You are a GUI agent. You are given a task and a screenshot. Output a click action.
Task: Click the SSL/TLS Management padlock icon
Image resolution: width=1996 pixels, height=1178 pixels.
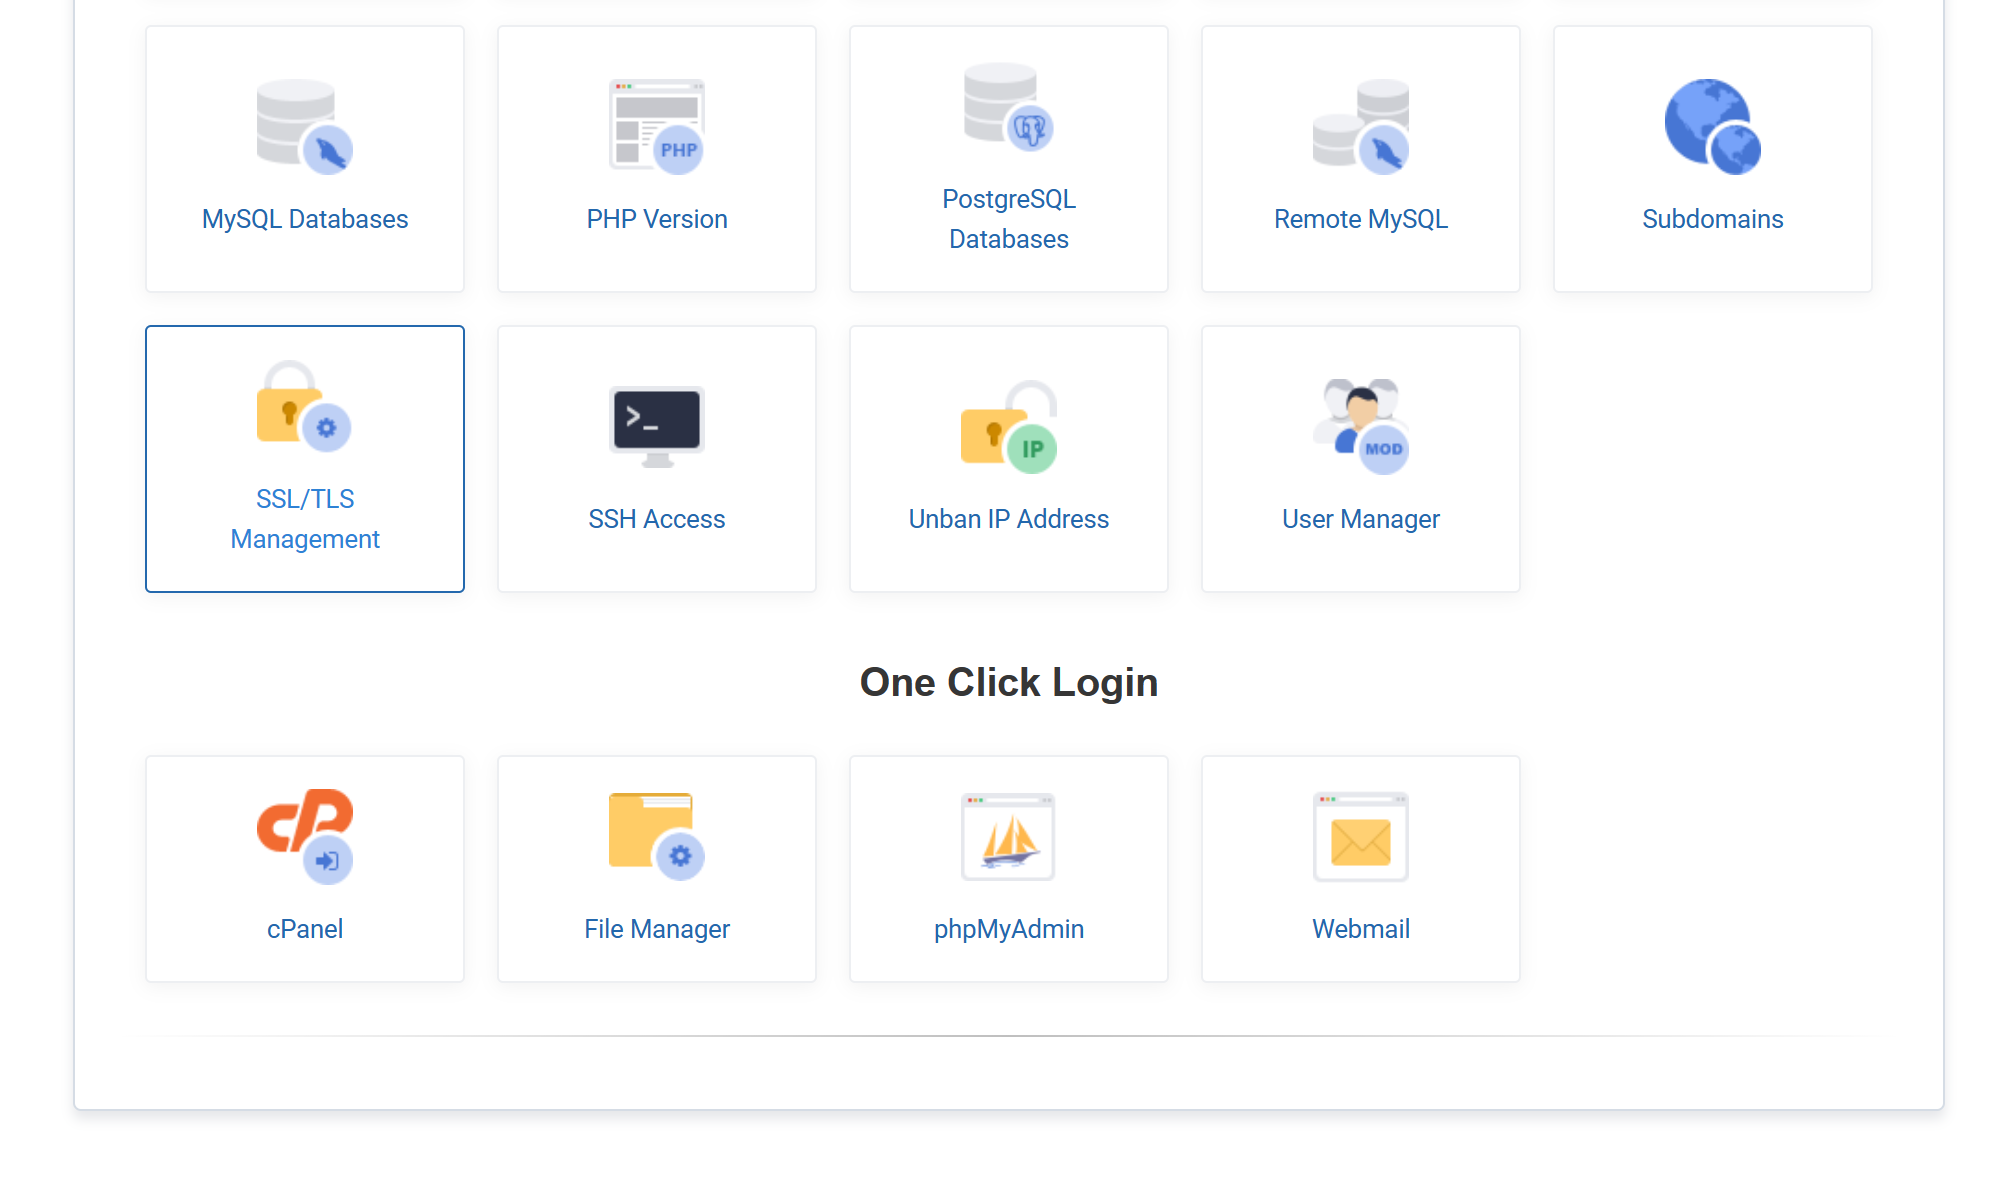[304, 407]
